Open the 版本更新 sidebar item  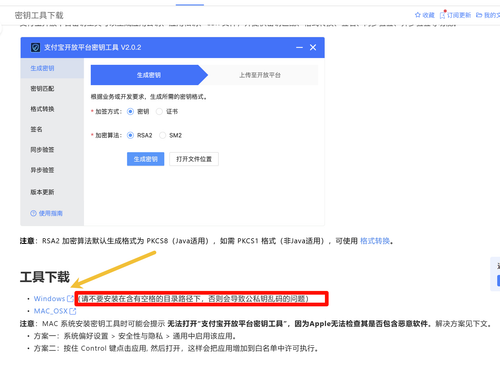pyautogui.click(x=52, y=192)
